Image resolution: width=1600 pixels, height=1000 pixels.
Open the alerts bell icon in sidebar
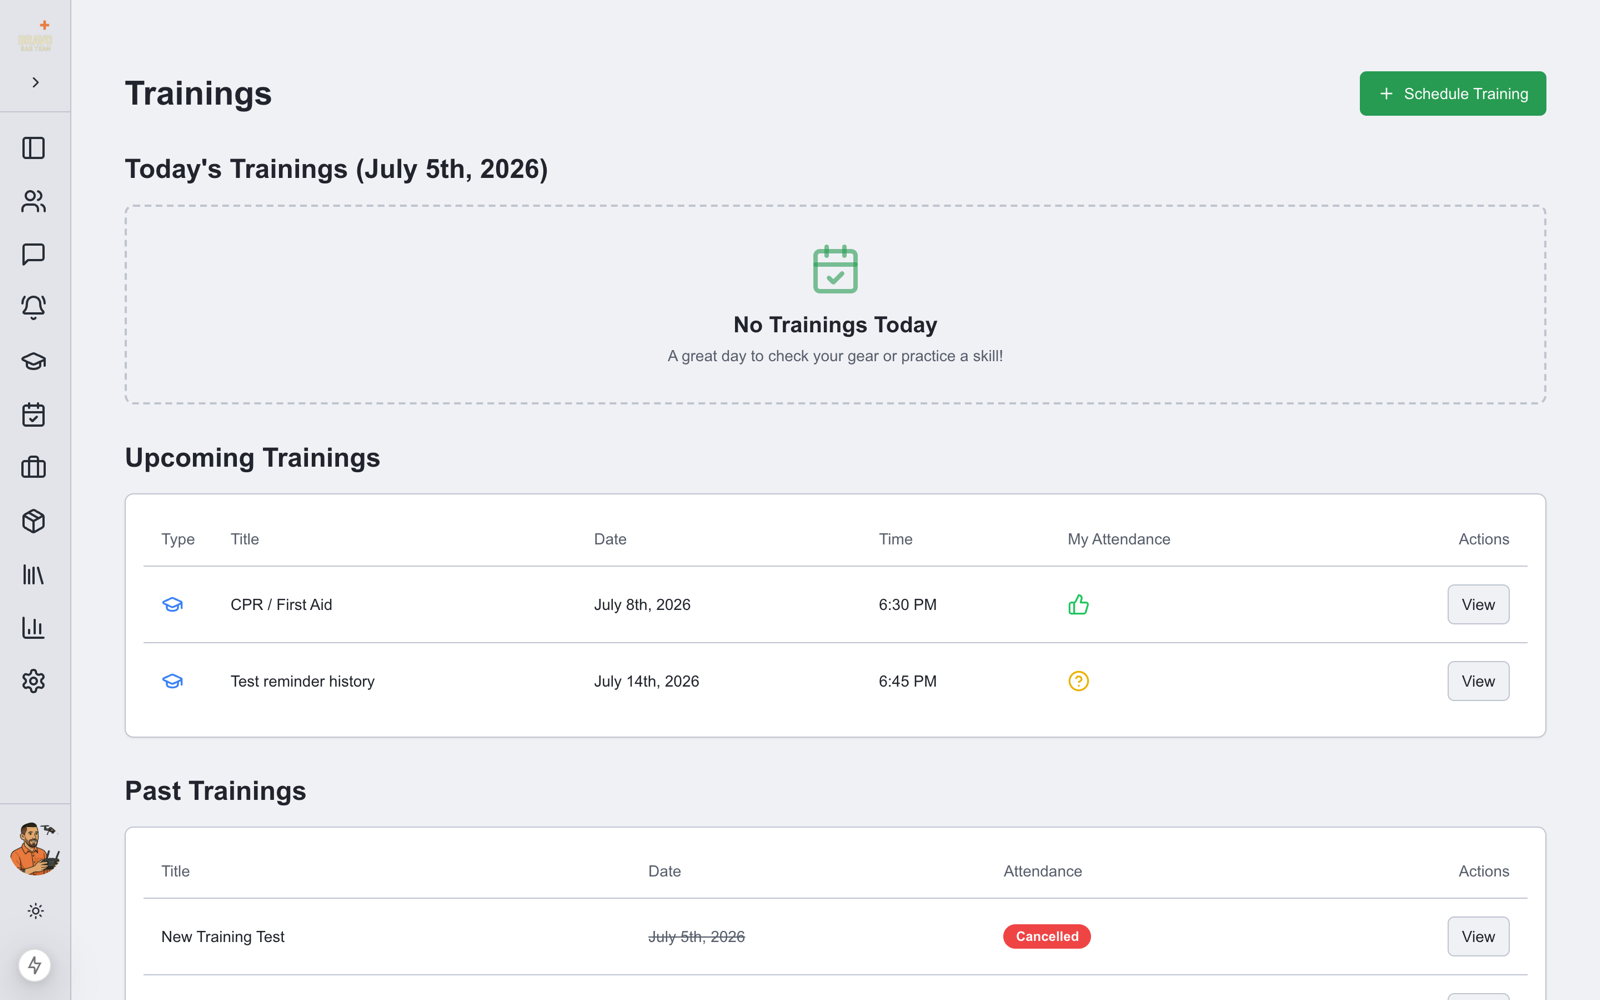coord(34,307)
